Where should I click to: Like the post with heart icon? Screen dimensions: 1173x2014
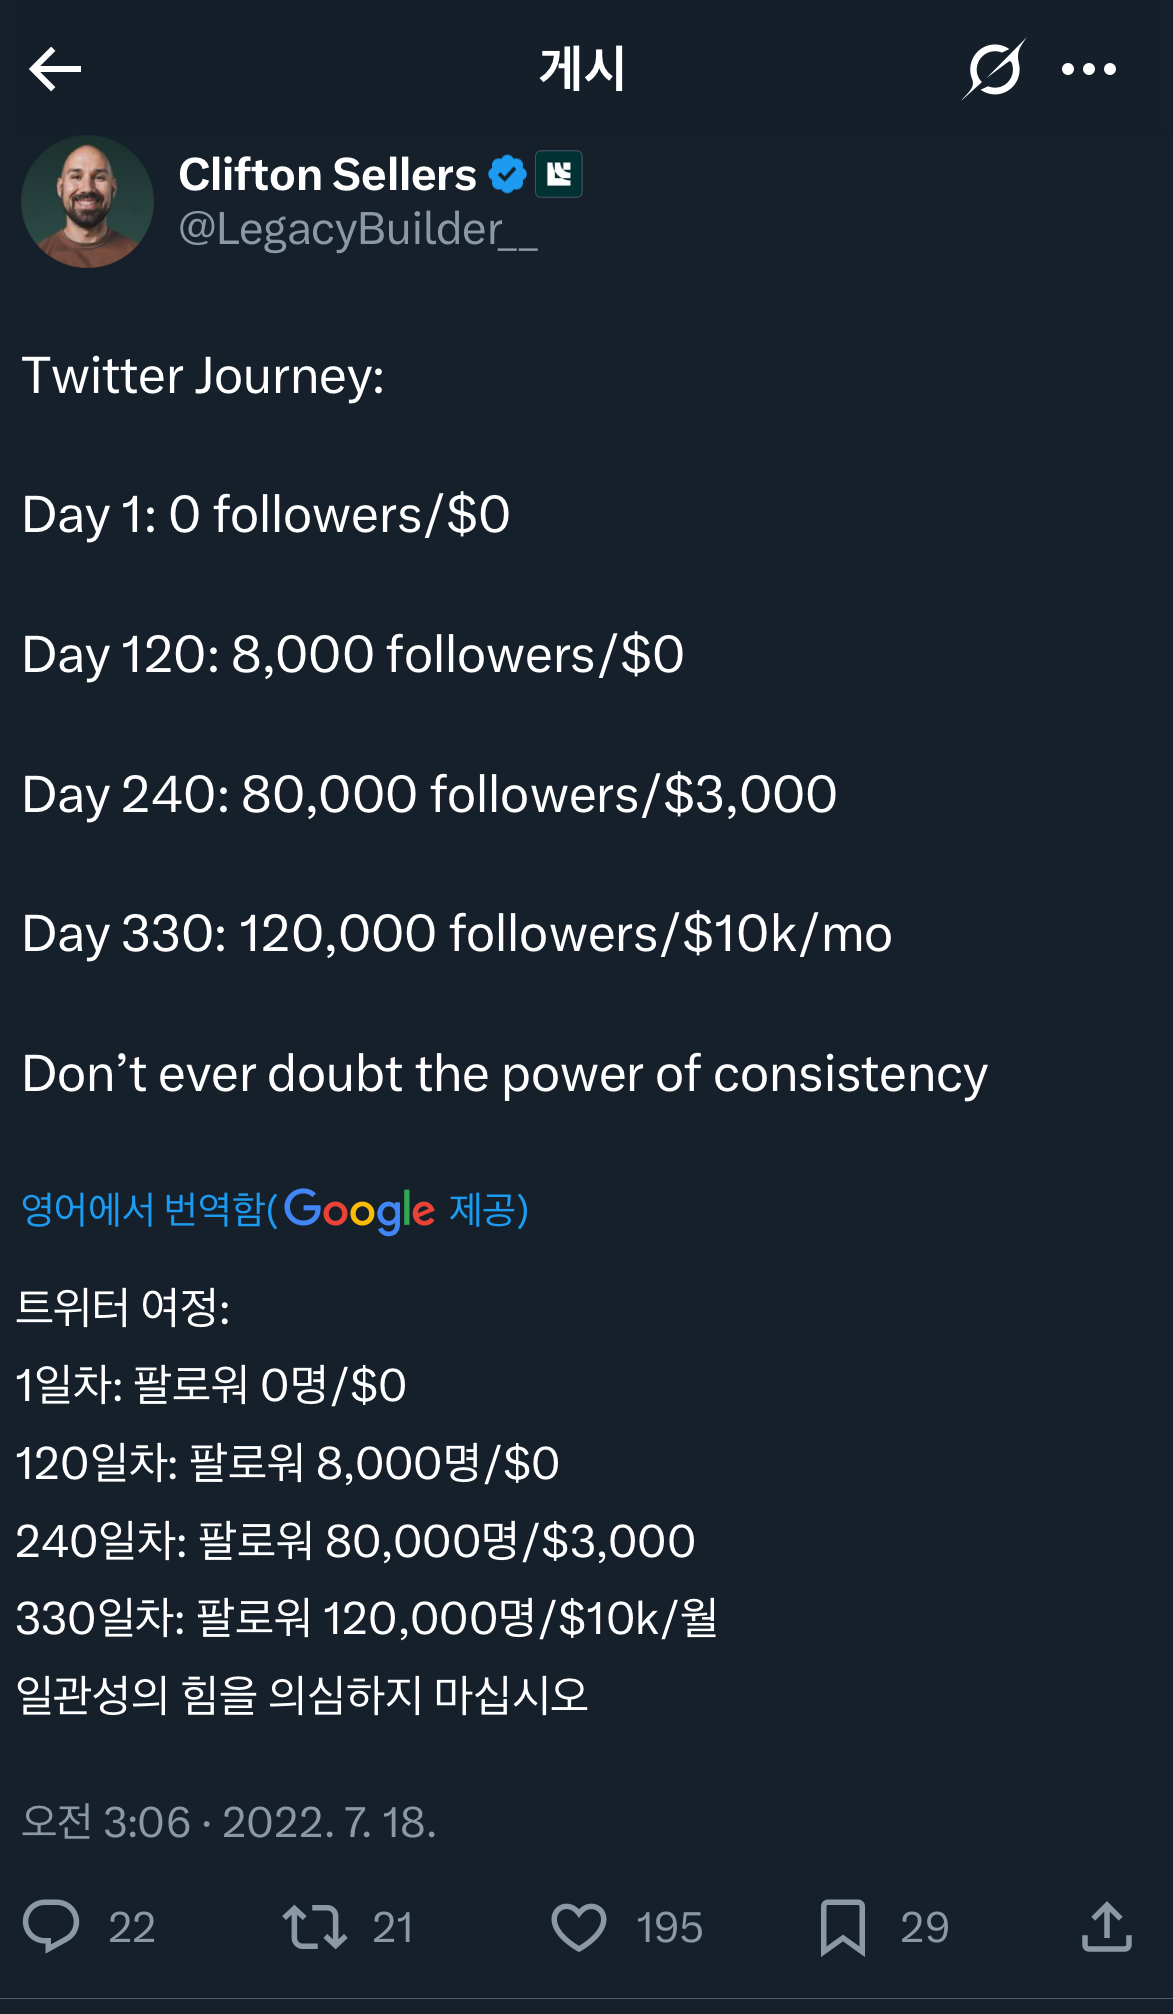coord(579,1926)
